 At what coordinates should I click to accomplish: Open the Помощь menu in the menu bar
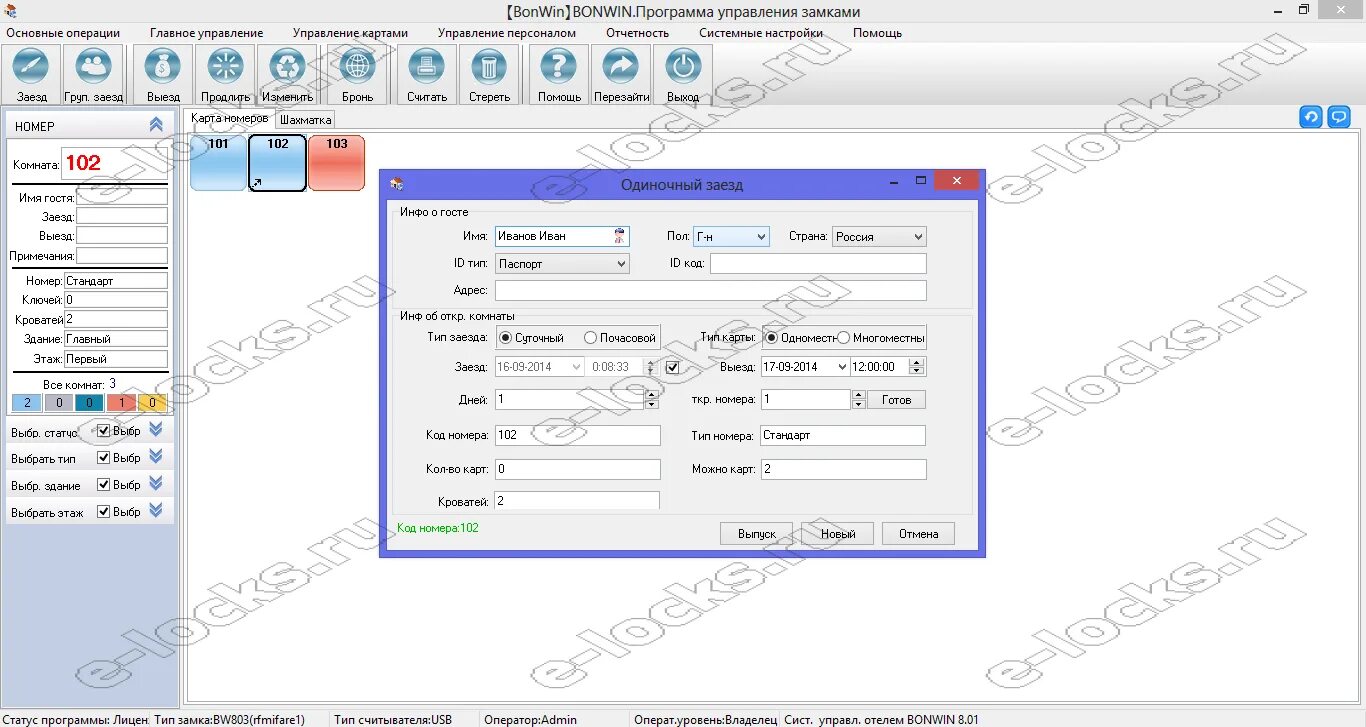coord(877,33)
